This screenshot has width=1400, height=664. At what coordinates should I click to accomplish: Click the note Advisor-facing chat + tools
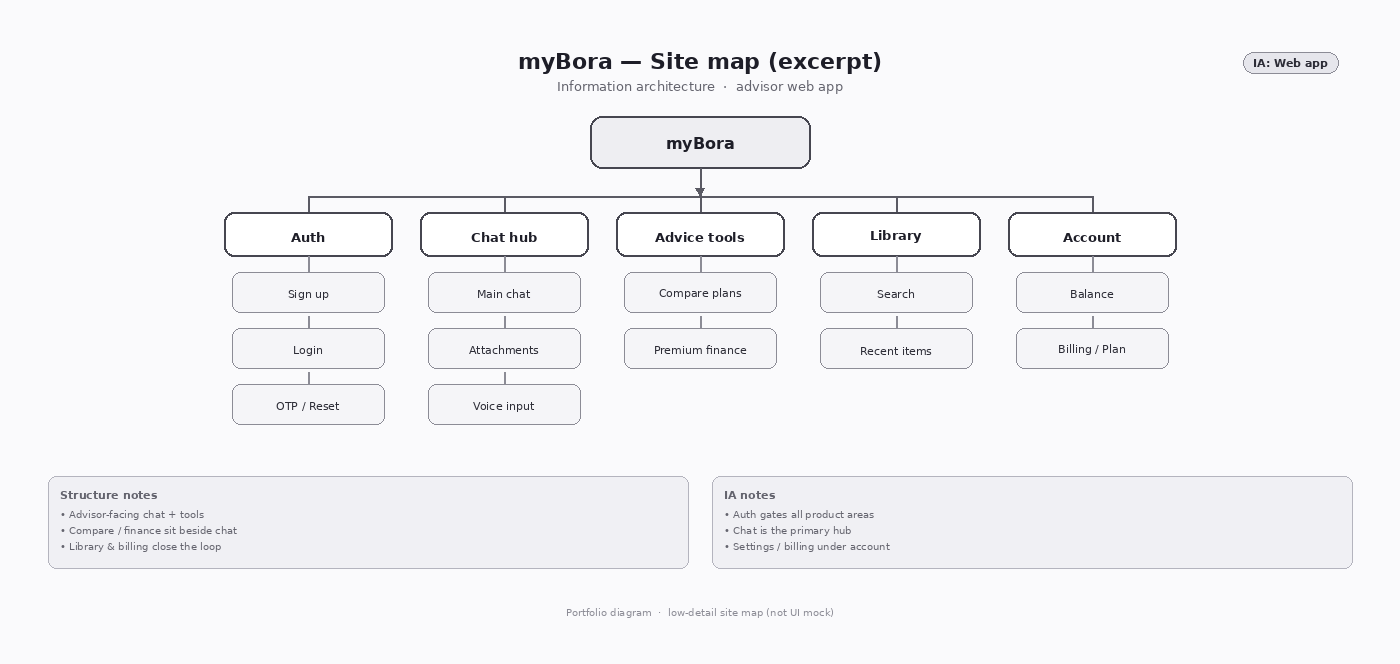[132, 514]
